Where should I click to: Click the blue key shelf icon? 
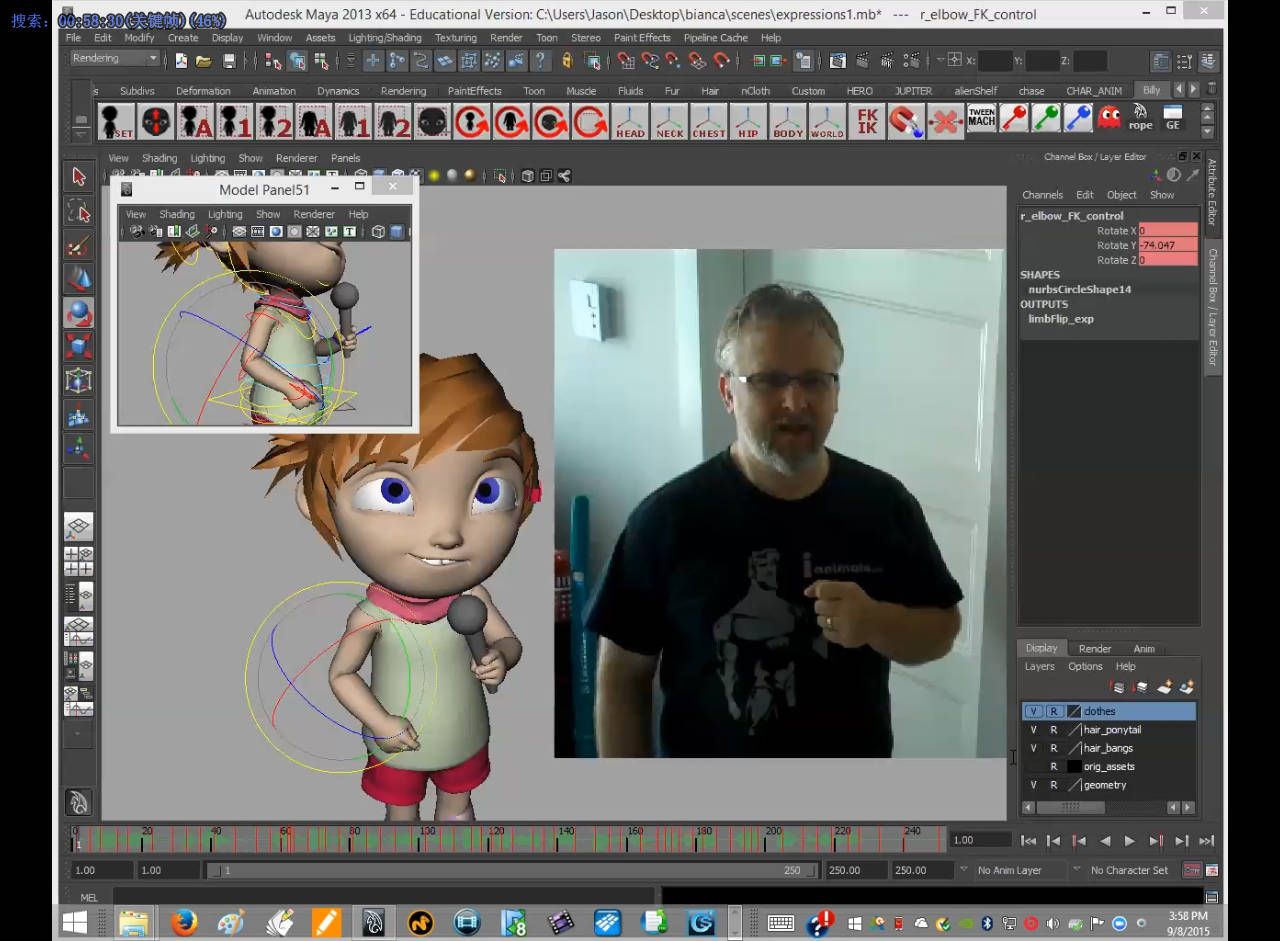[x=1078, y=118]
